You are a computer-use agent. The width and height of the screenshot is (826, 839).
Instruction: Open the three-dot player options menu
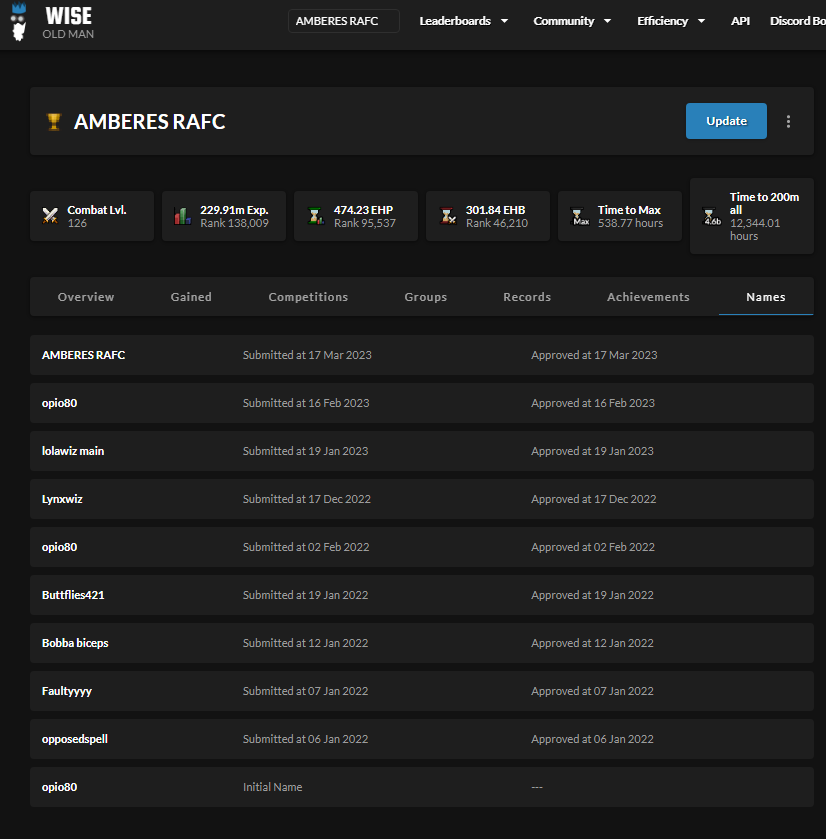(788, 121)
